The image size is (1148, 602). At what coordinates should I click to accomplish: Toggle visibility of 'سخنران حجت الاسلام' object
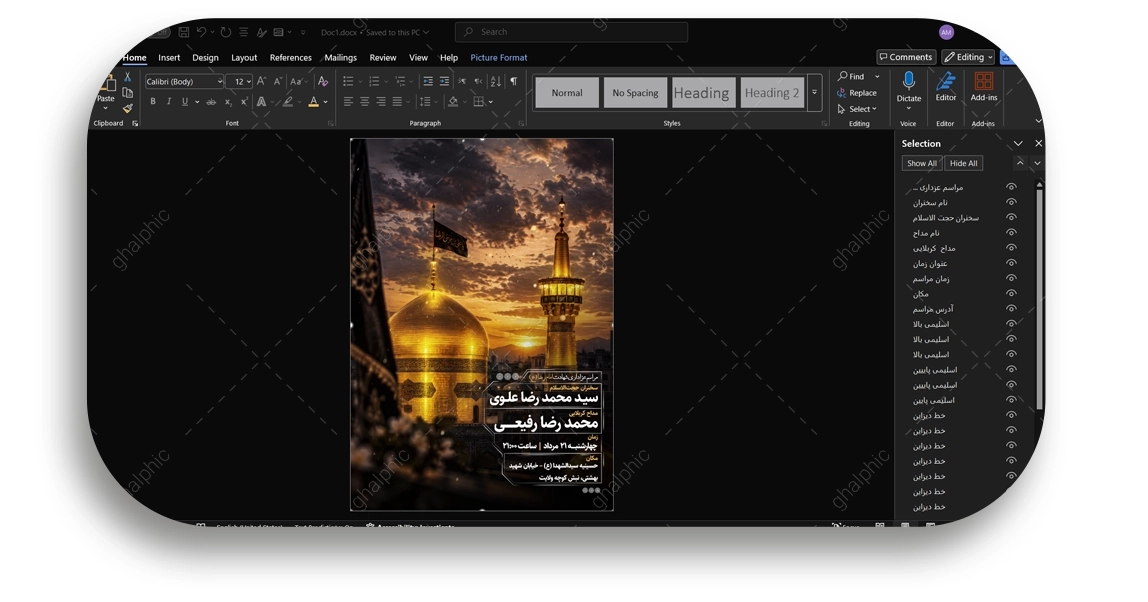coord(1011,218)
